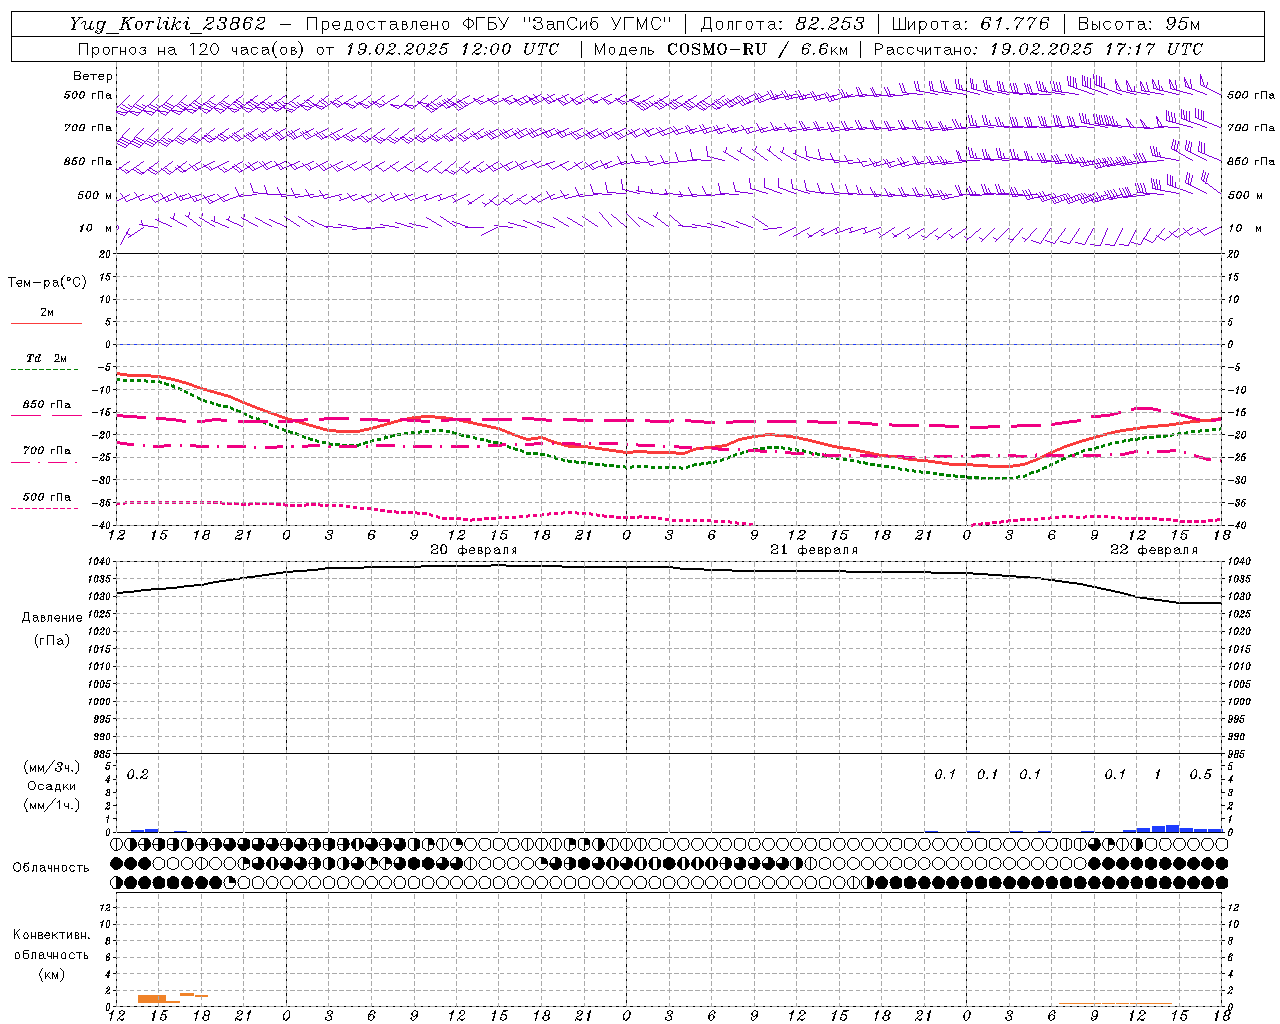Click the Ветер wind panel label
This screenshot has width=1280, height=1024.
coord(93,76)
